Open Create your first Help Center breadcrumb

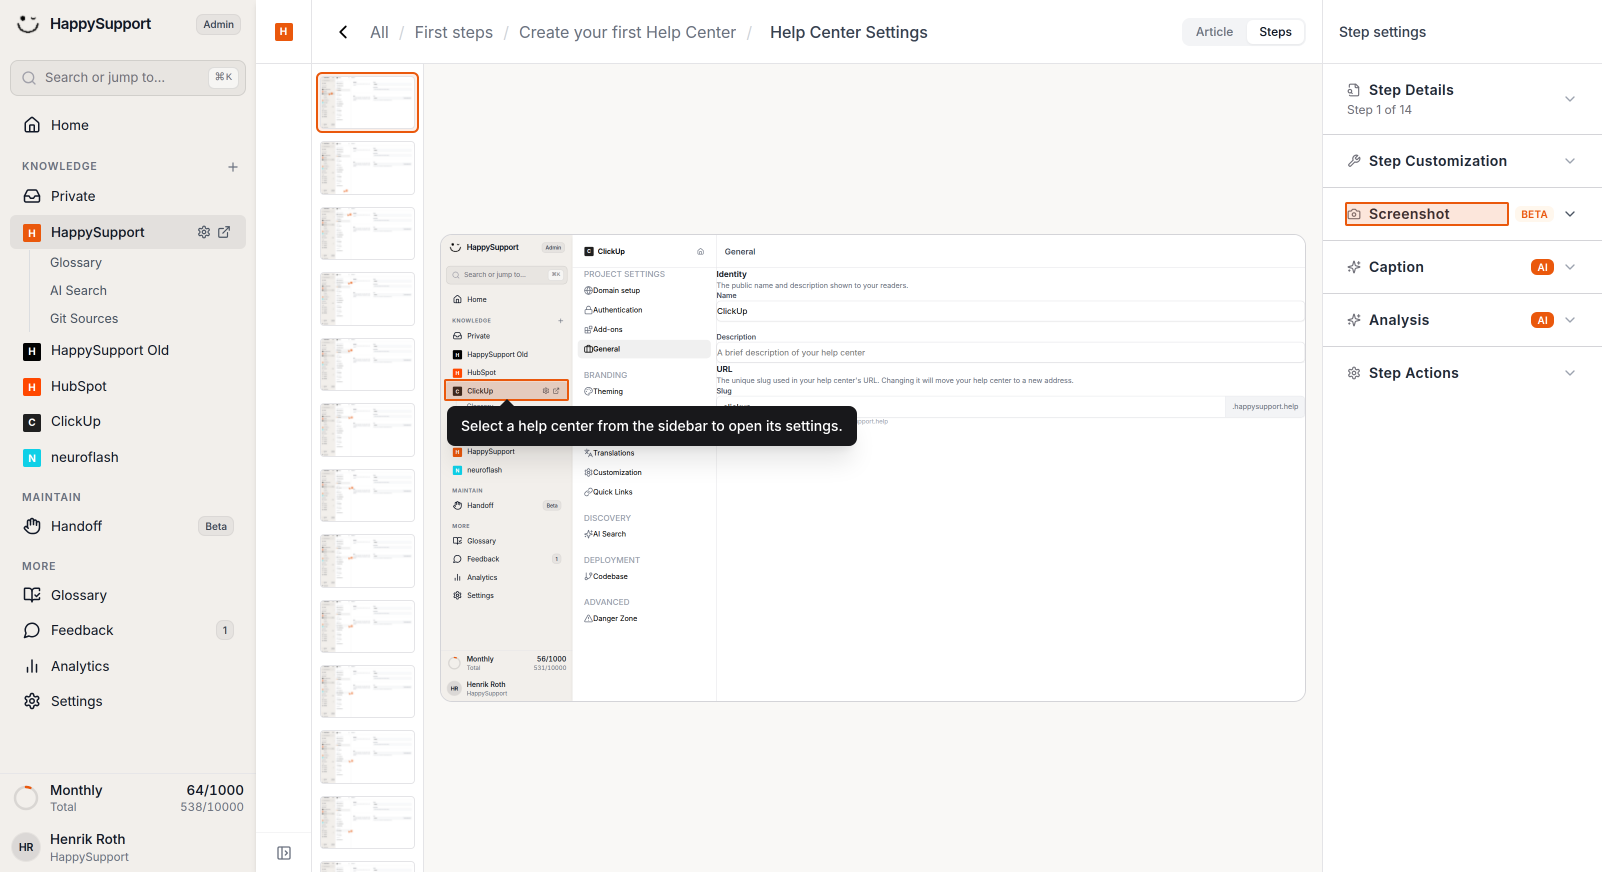pos(627,32)
